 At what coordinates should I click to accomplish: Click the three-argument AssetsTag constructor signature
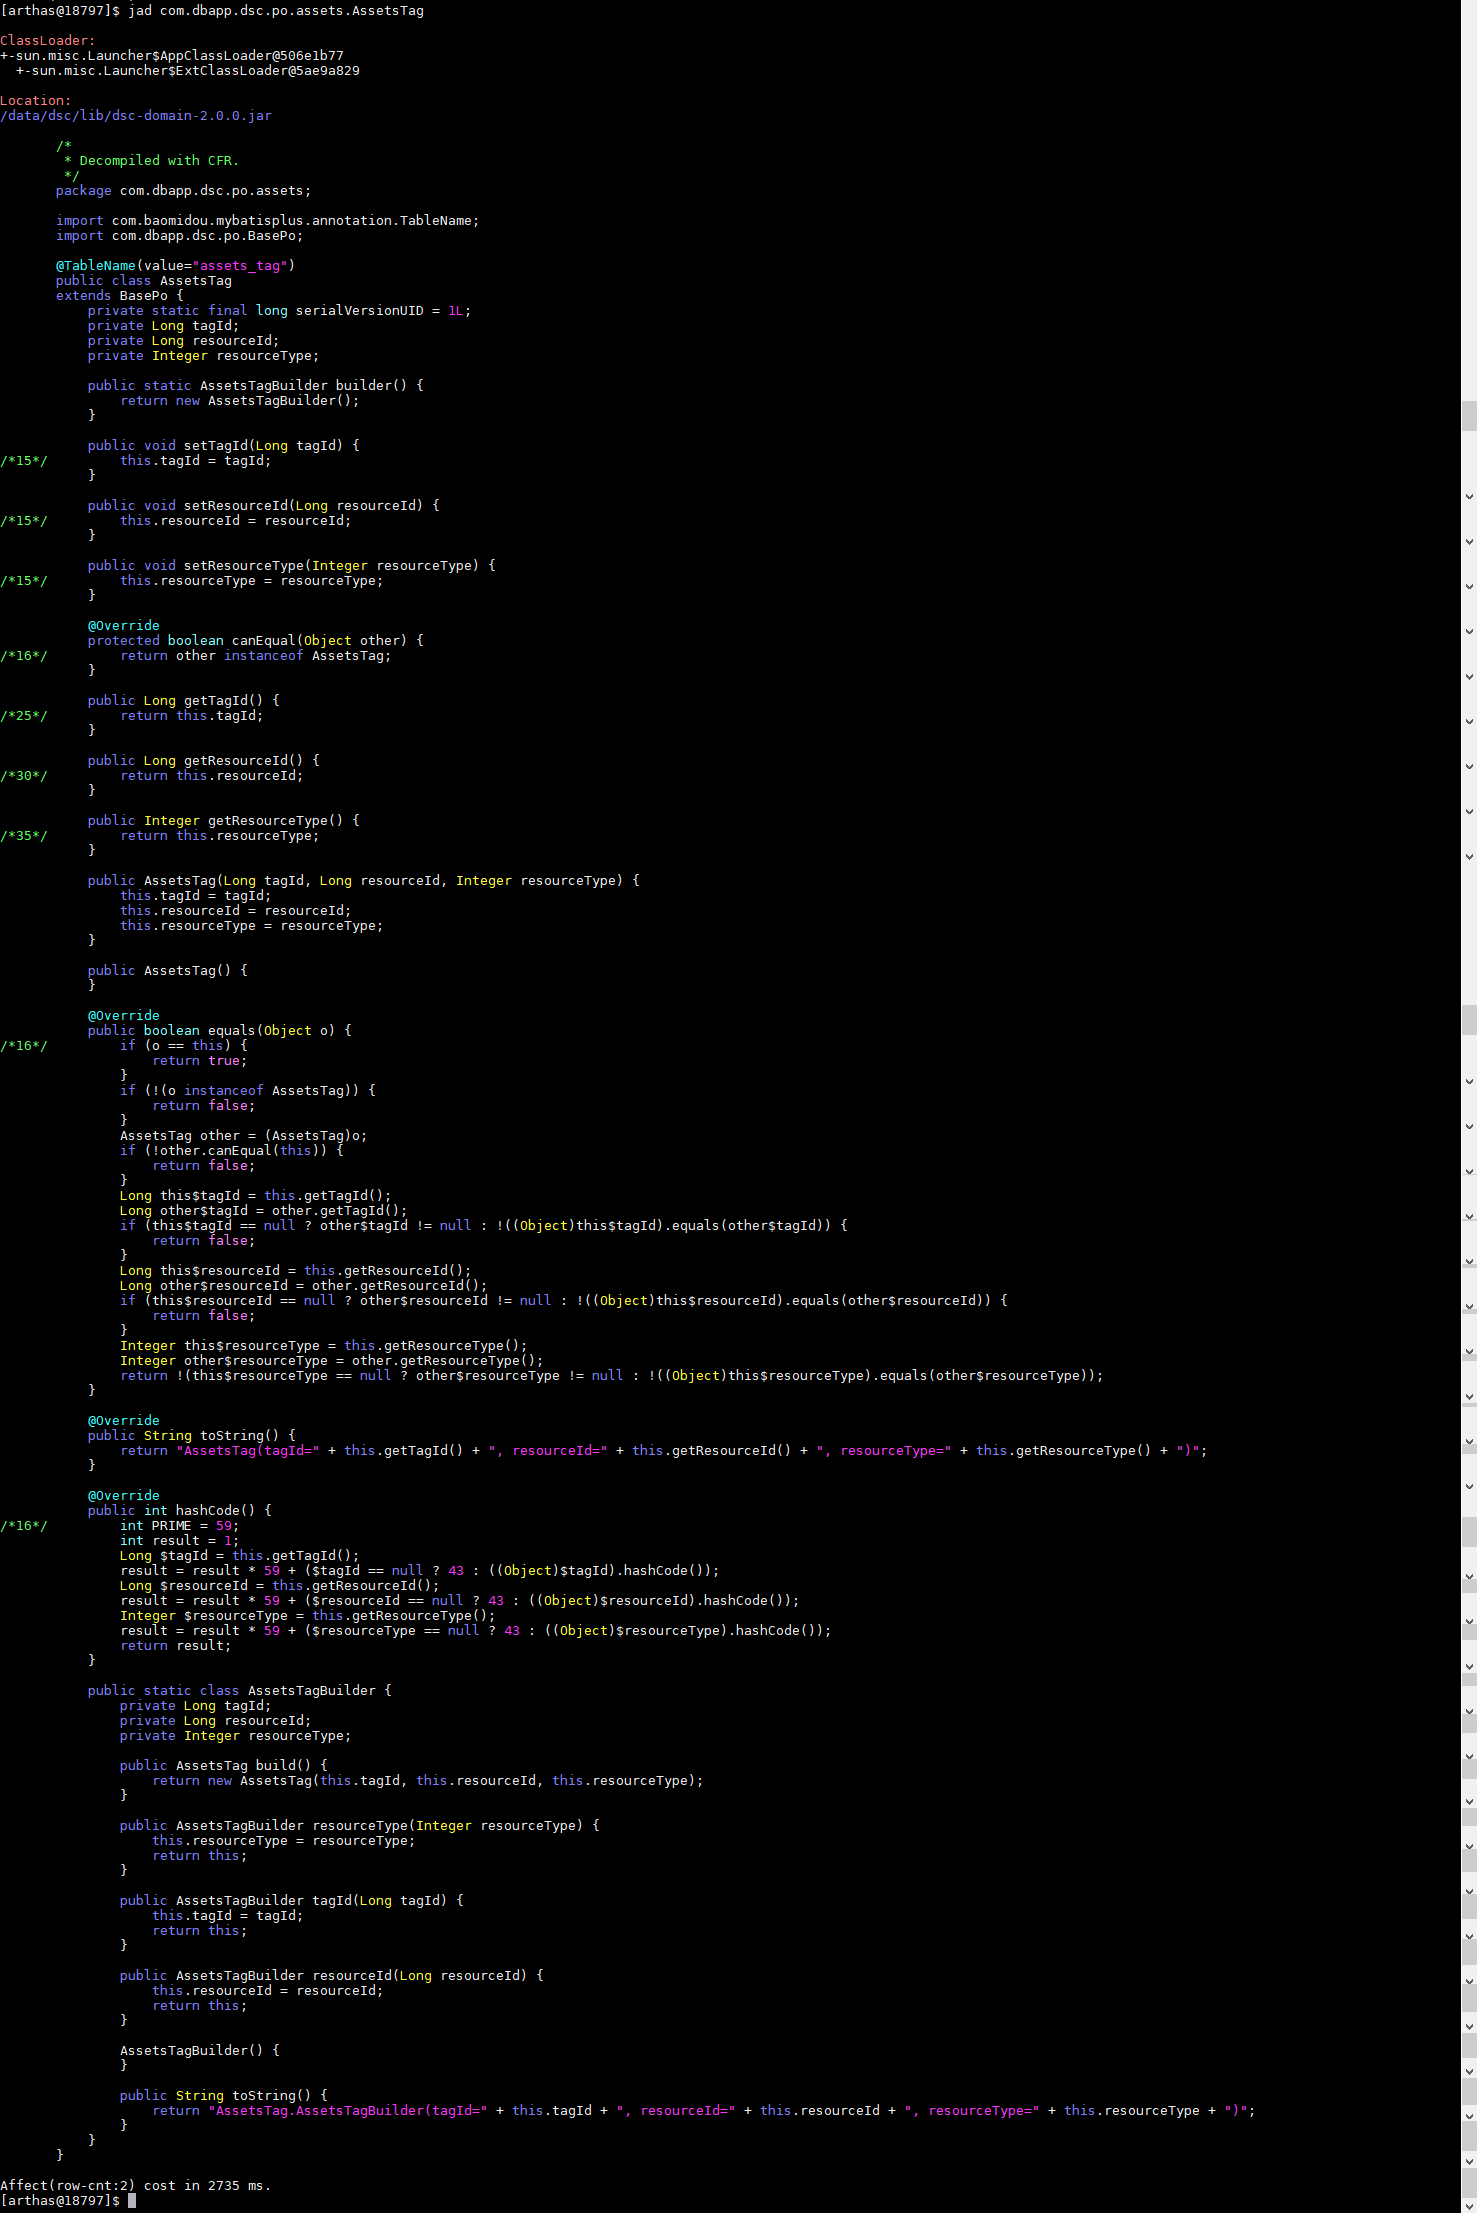(x=364, y=881)
